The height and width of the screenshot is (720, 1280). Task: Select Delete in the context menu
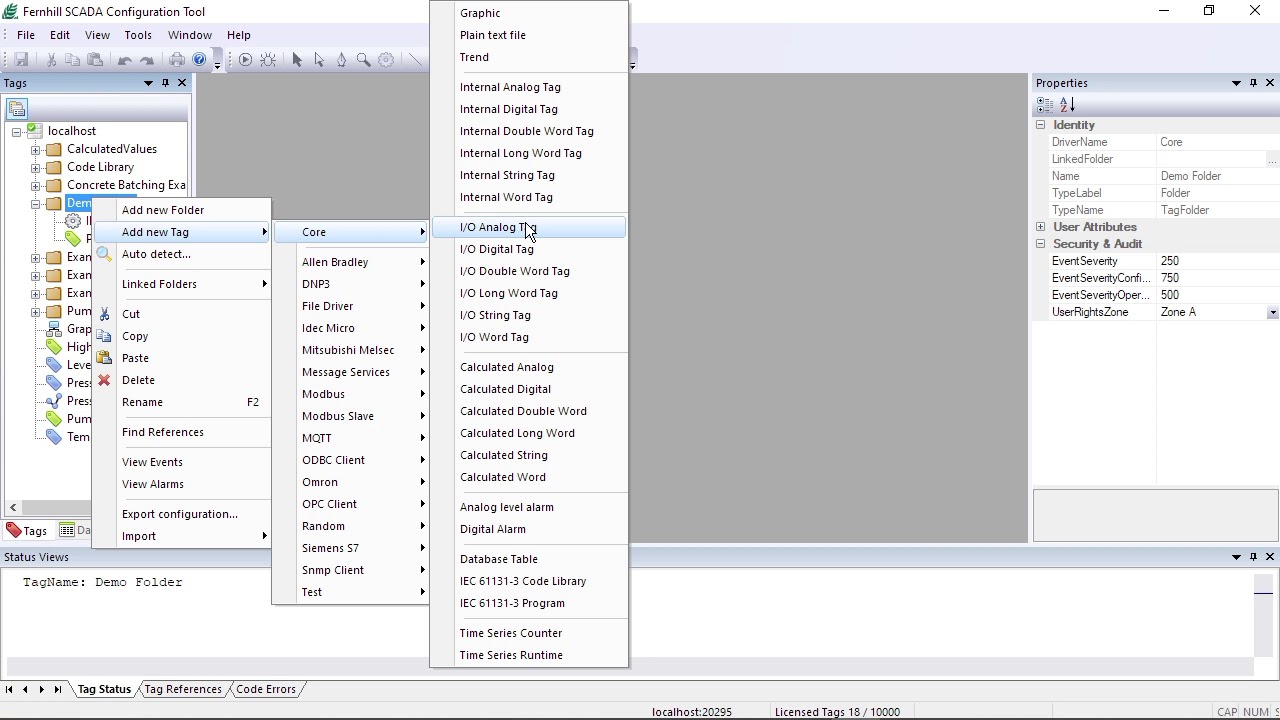click(x=181, y=380)
